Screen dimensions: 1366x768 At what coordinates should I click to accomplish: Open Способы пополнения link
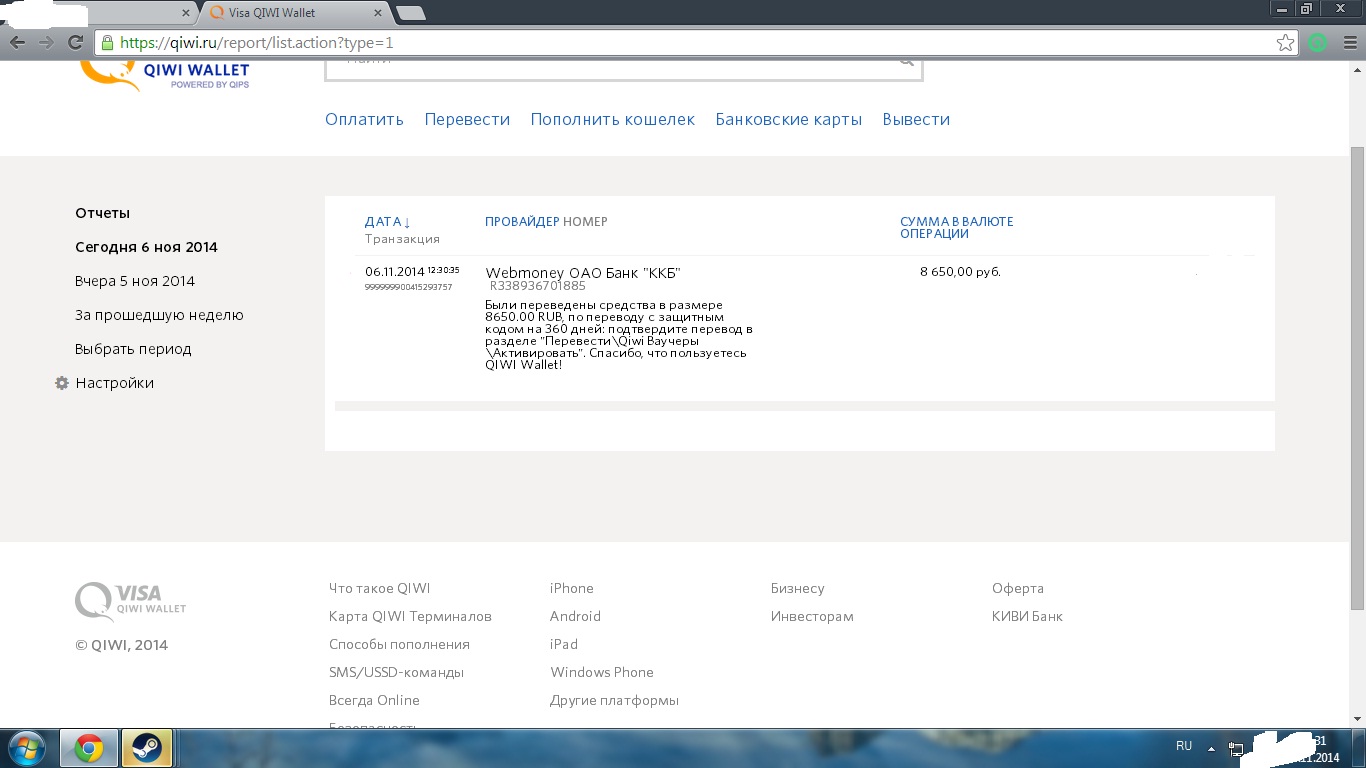pyautogui.click(x=399, y=644)
